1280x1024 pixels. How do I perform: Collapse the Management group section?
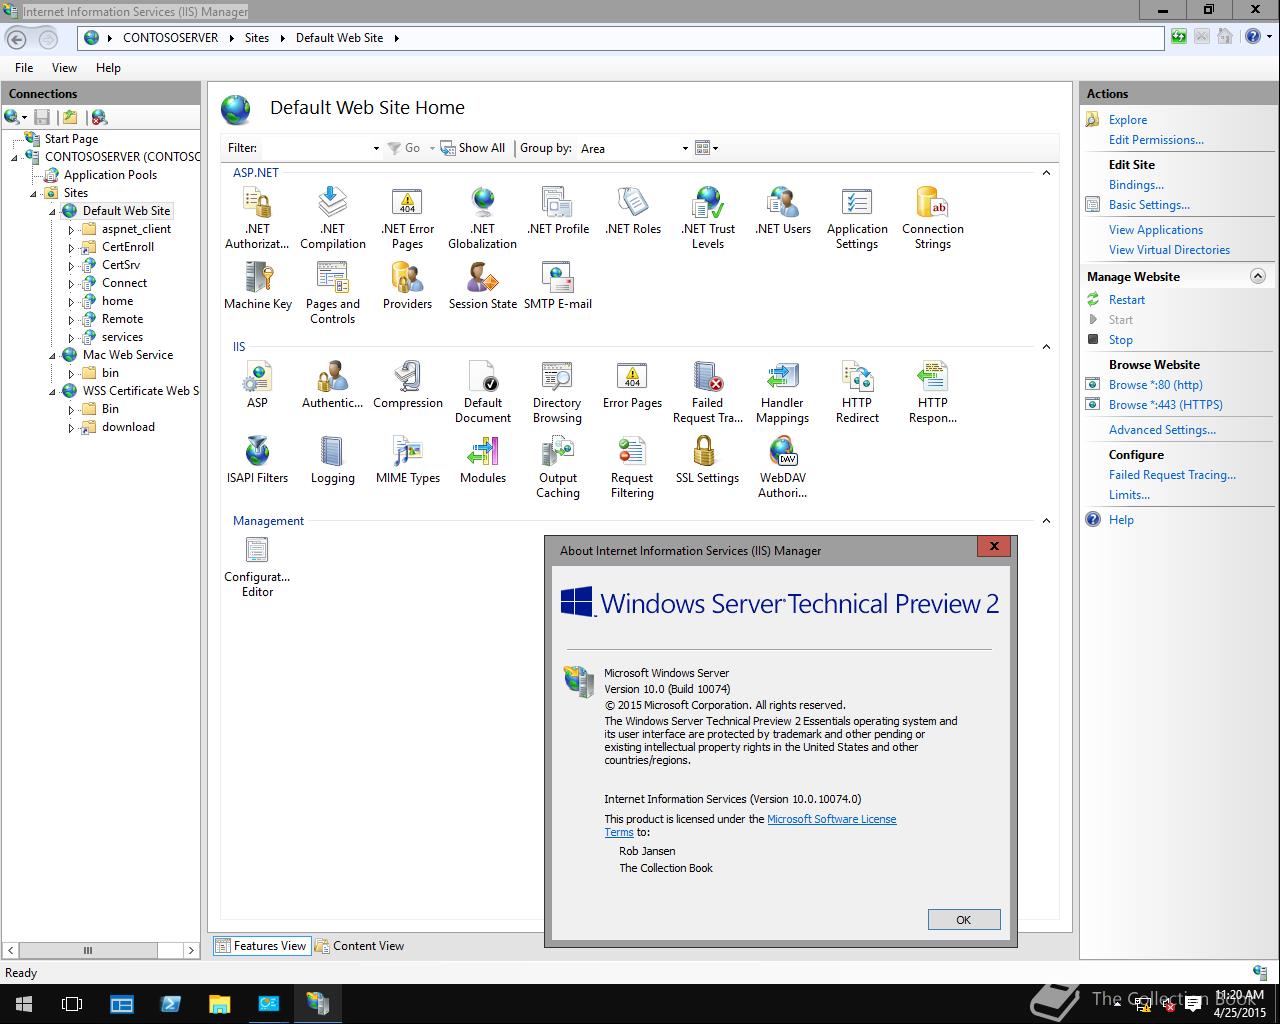point(1046,521)
